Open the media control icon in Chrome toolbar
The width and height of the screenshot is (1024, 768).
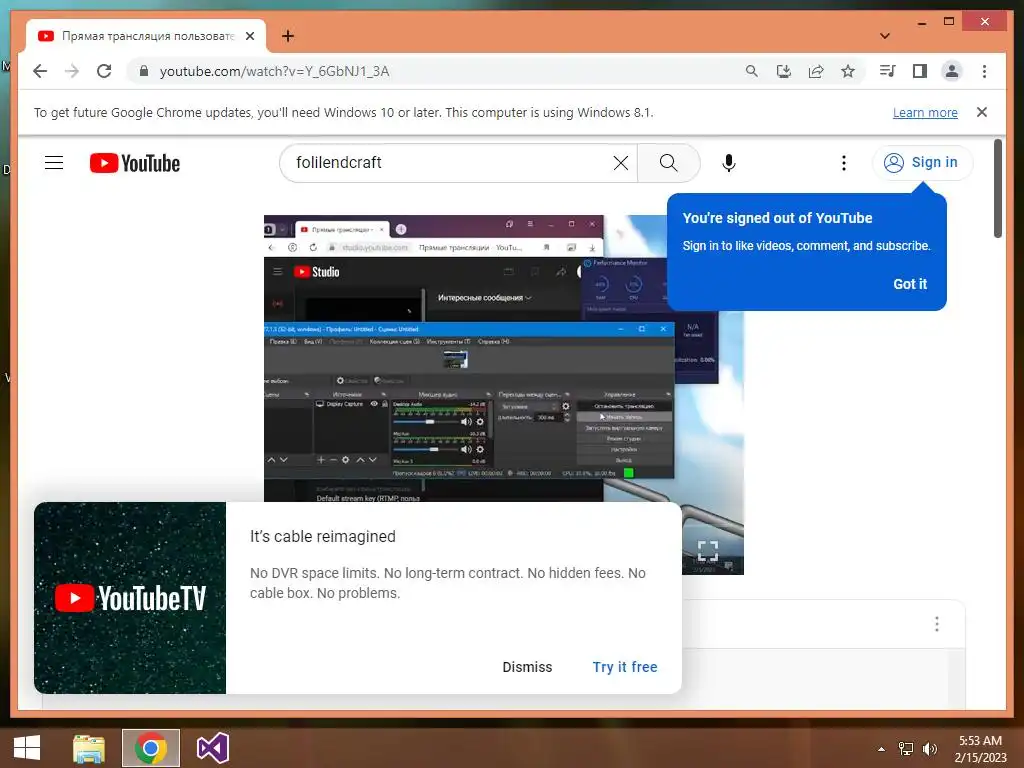pyautogui.click(x=887, y=71)
